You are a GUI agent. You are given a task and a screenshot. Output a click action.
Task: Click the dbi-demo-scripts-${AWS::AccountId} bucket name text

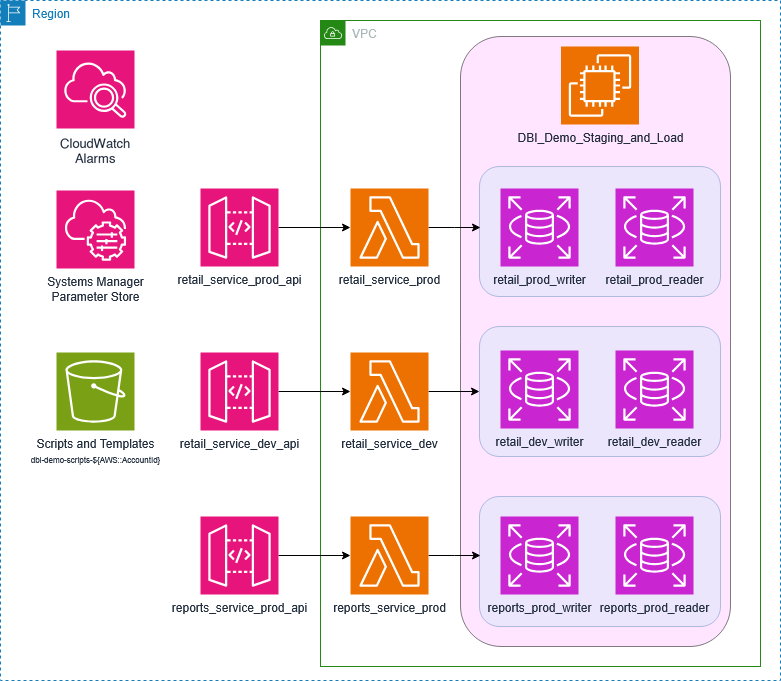coord(95,460)
